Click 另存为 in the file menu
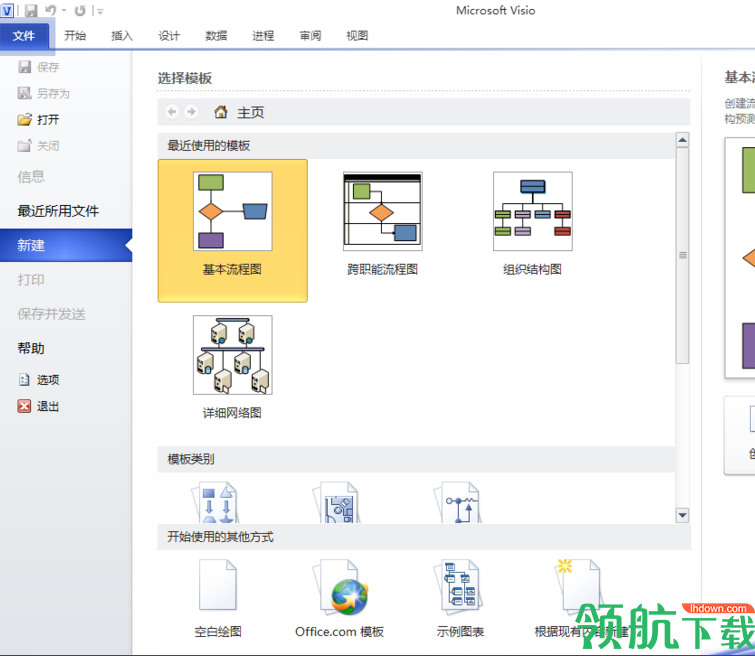Image resolution: width=755 pixels, height=656 pixels. (53, 93)
